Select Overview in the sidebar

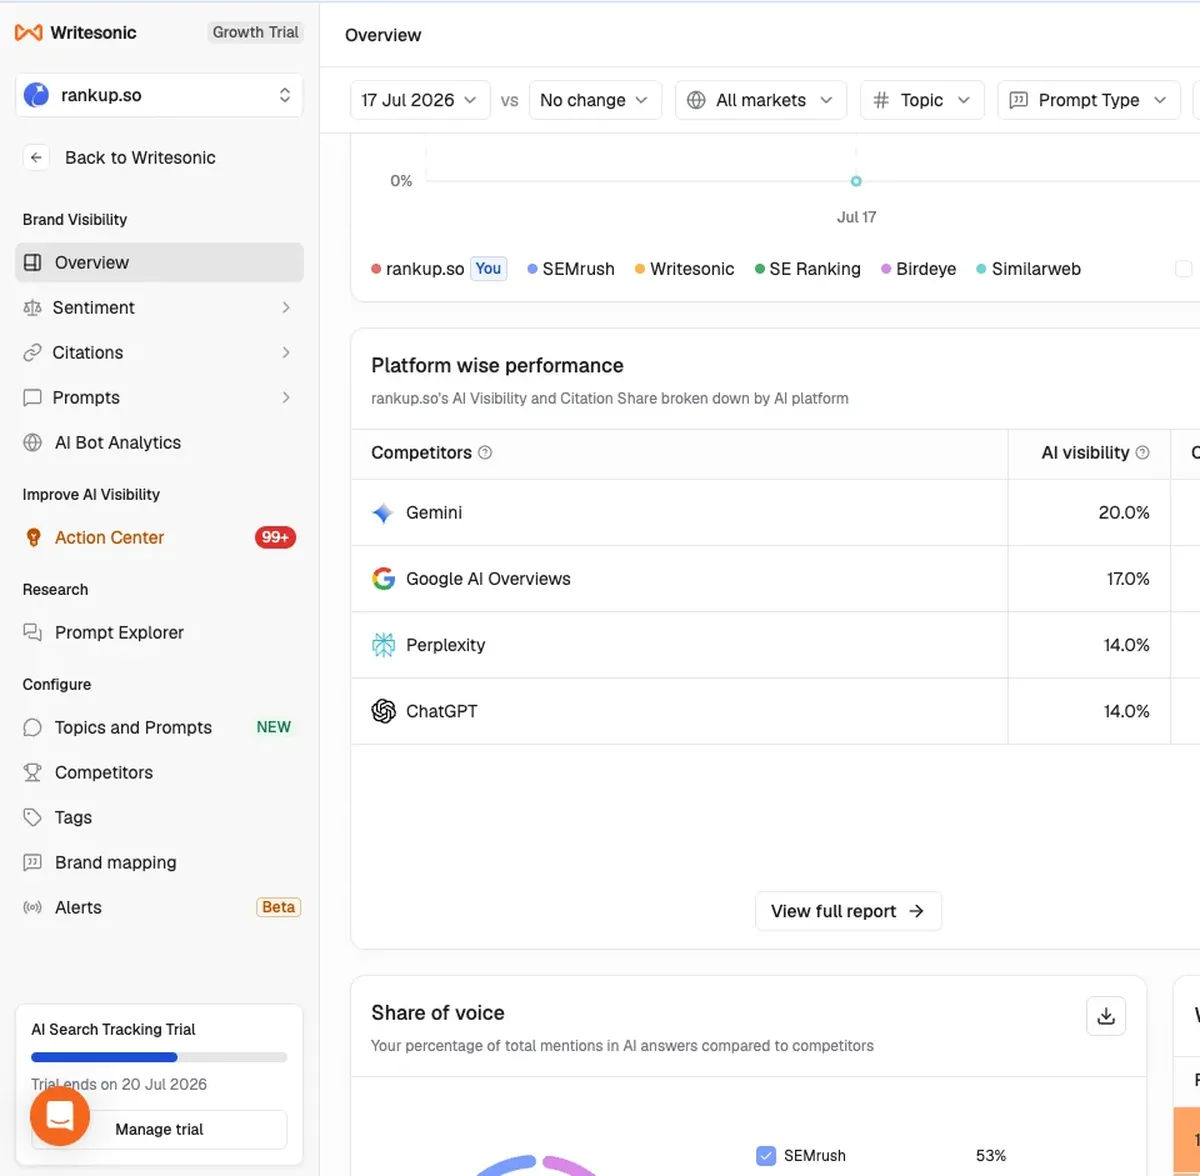tap(159, 263)
